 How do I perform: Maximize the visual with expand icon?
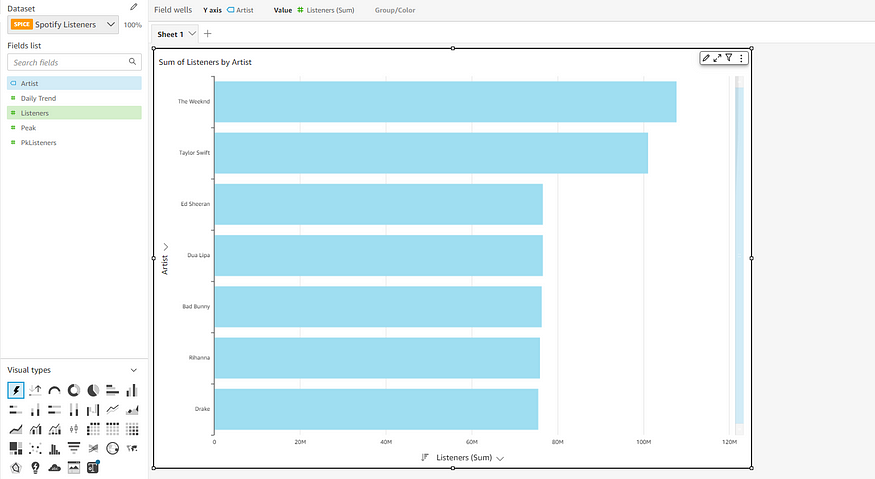[717, 58]
